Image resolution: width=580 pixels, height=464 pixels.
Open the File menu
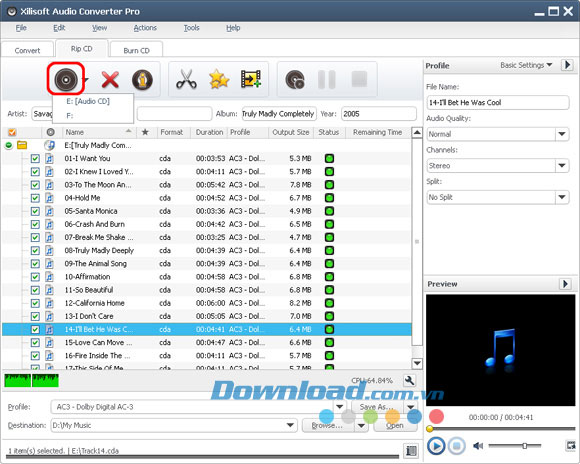tap(21, 28)
